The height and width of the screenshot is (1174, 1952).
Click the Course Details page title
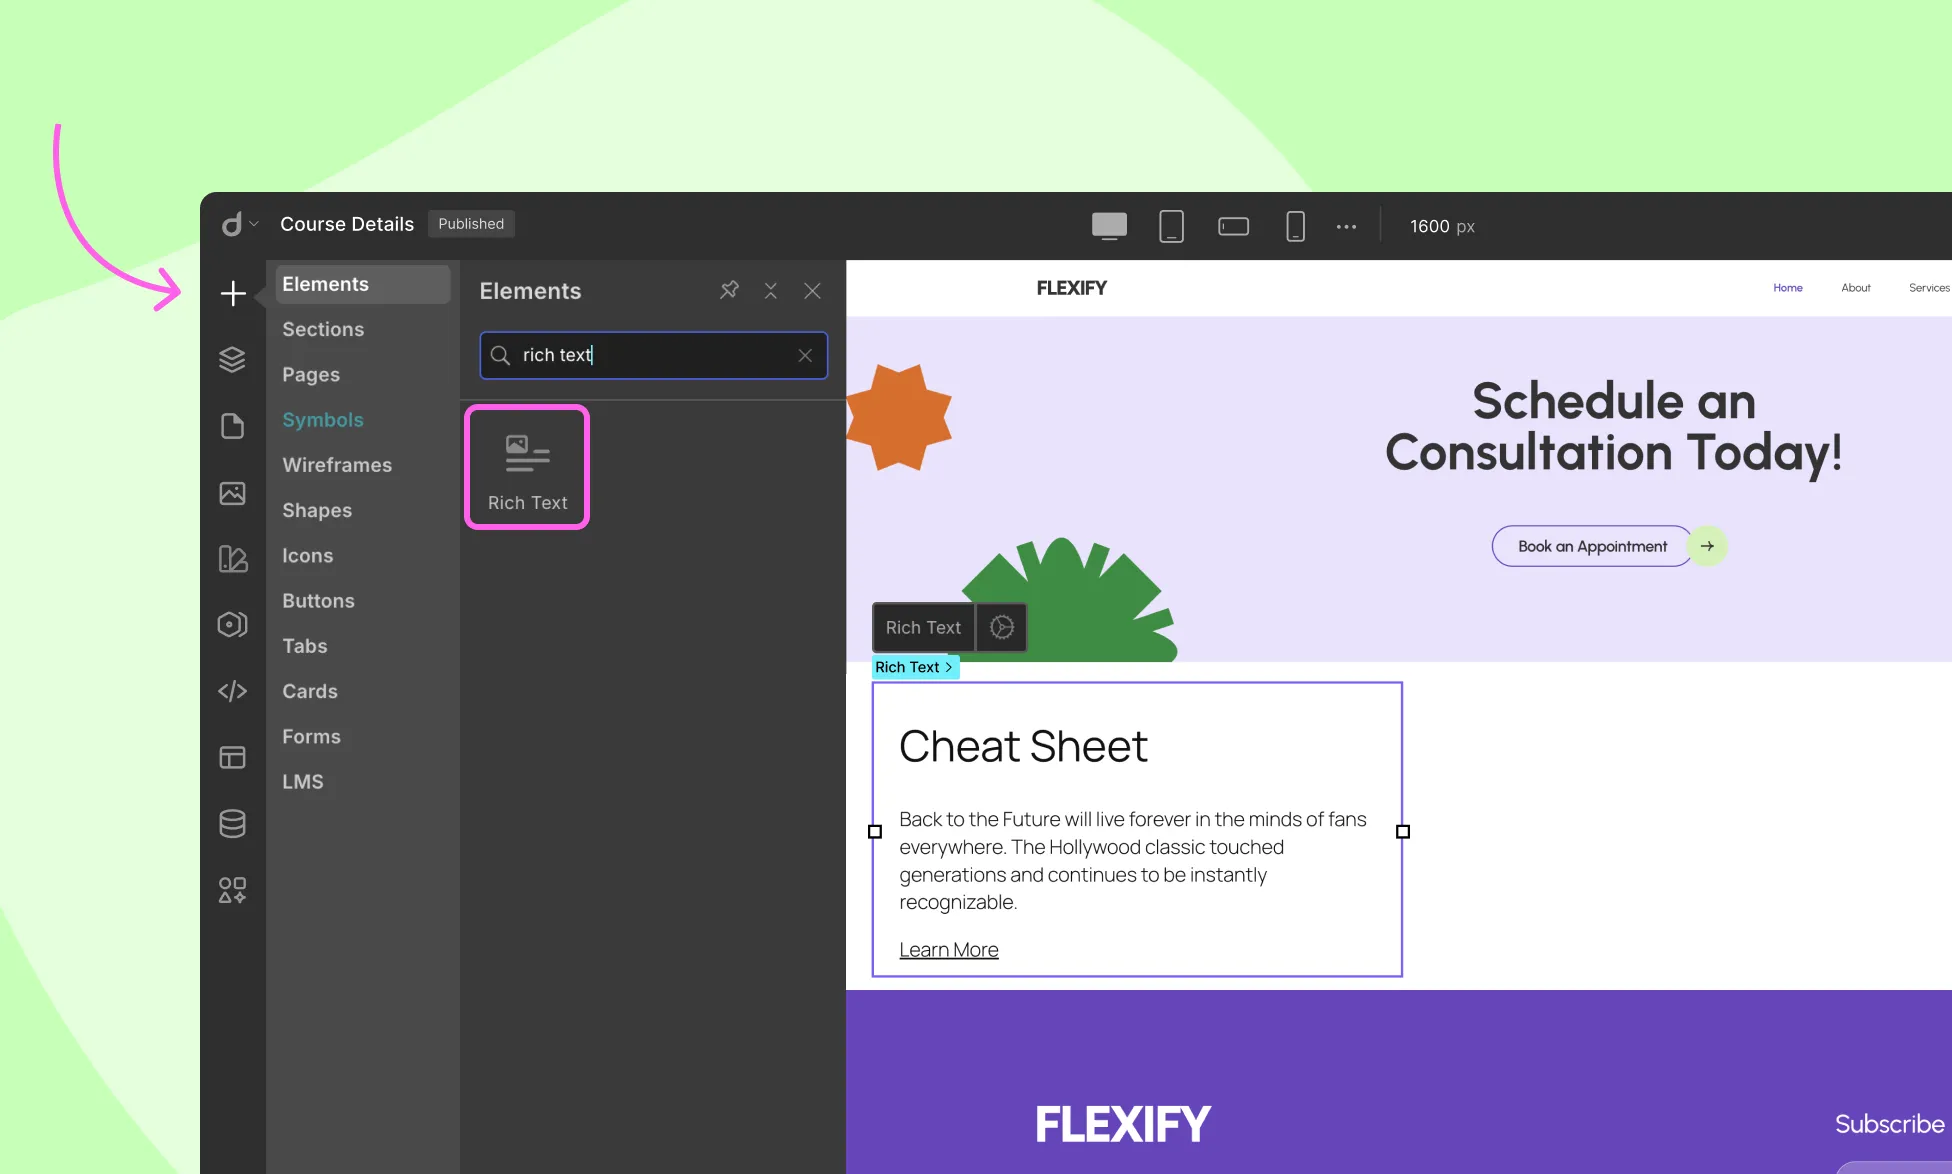(x=347, y=224)
